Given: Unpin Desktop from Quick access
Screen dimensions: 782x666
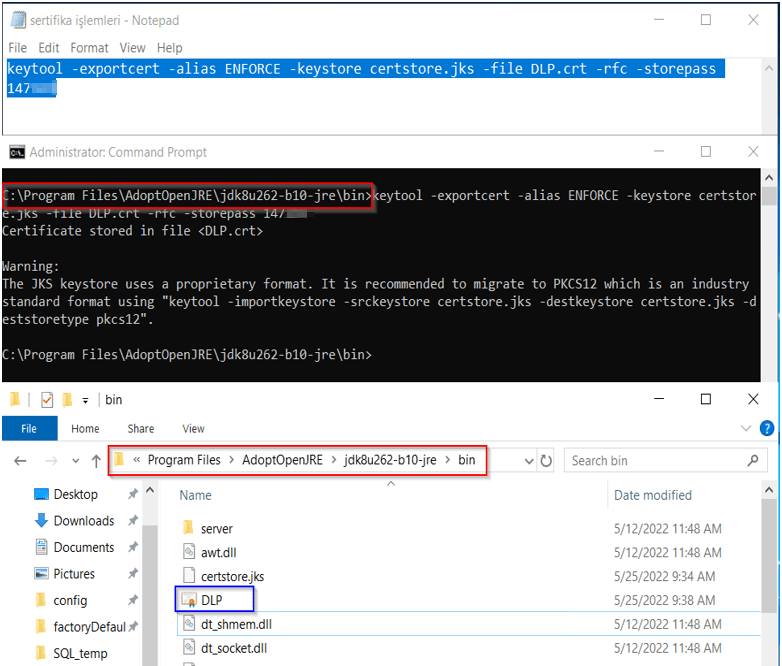Looking at the screenshot, I should pyautogui.click(x=133, y=494).
